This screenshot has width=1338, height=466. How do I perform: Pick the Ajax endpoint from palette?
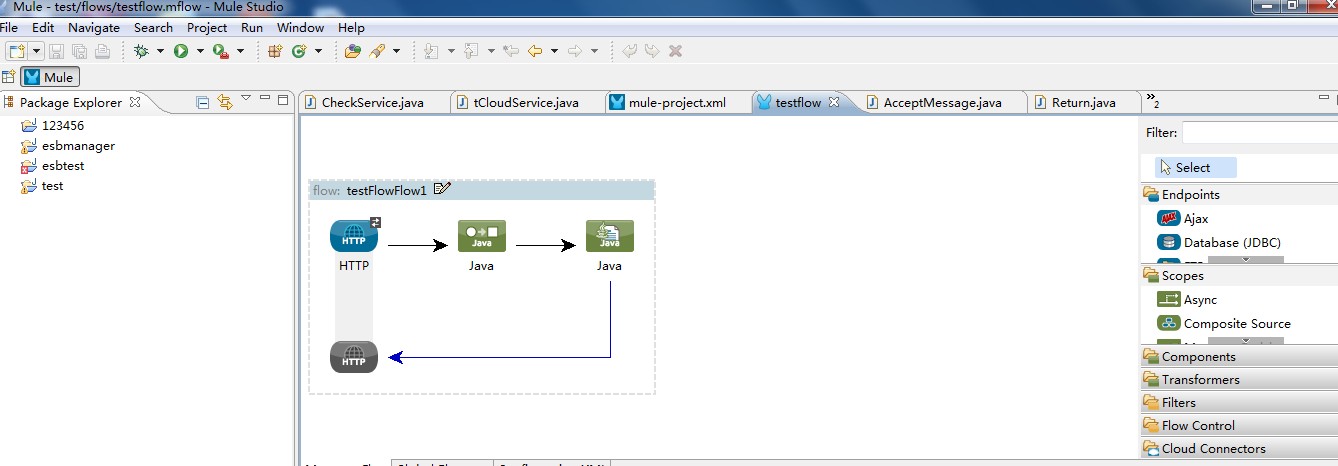click(x=1184, y=218)
